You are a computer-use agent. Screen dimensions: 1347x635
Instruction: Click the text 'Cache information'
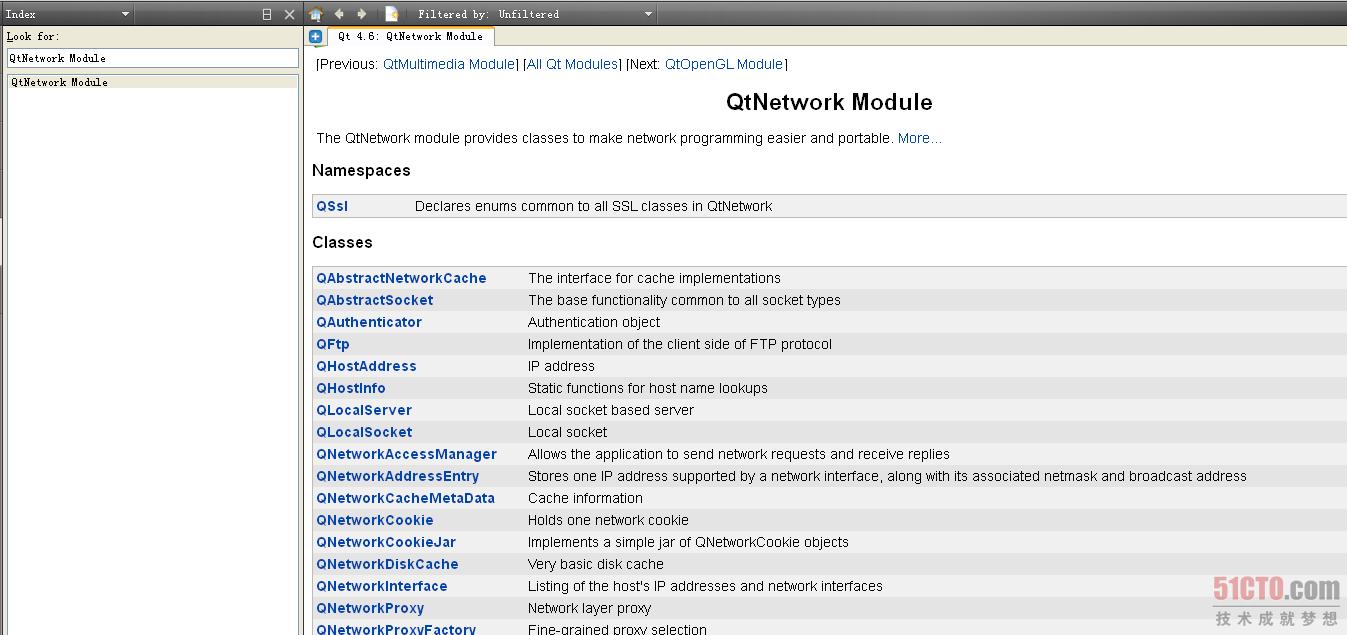coord(585,498)
